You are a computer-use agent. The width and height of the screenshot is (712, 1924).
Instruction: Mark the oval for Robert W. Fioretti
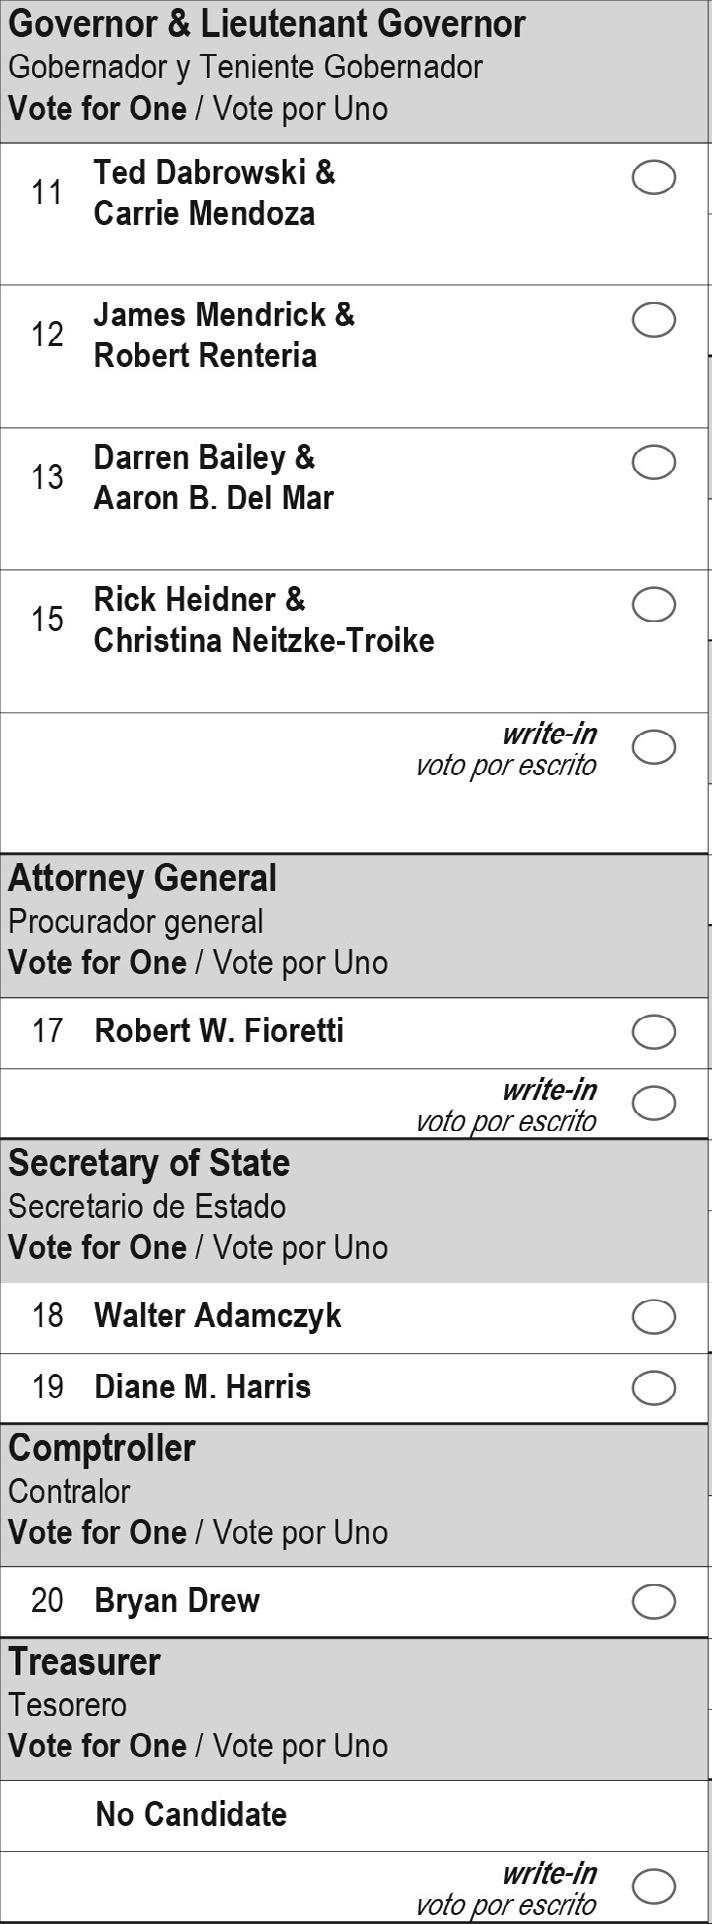click(x=654, y=1032)
